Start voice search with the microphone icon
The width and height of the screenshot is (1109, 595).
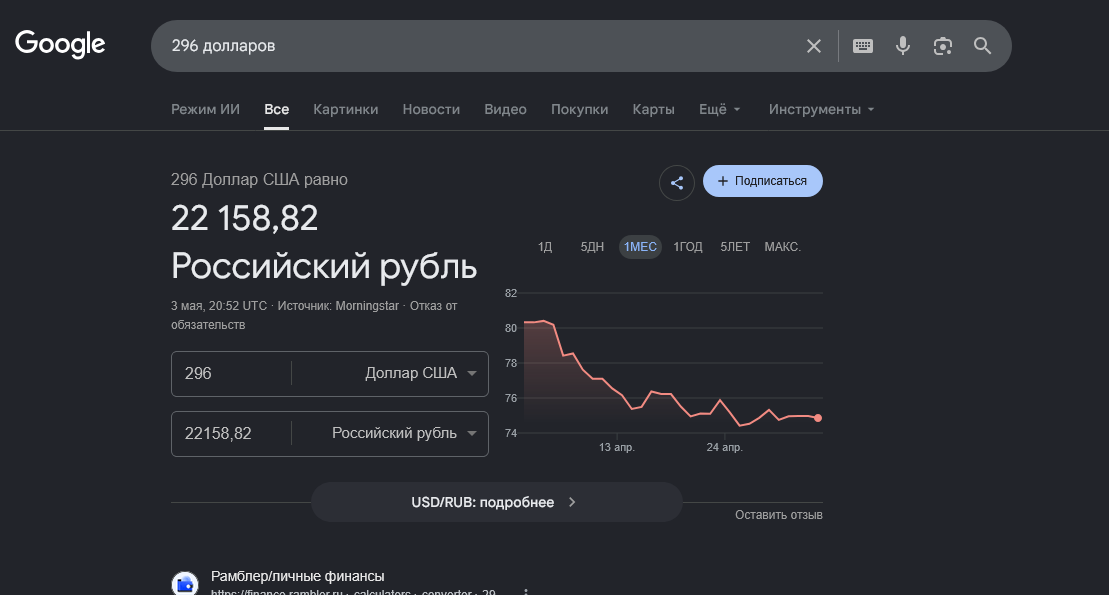pyautogui.click(x=902, y=46)
